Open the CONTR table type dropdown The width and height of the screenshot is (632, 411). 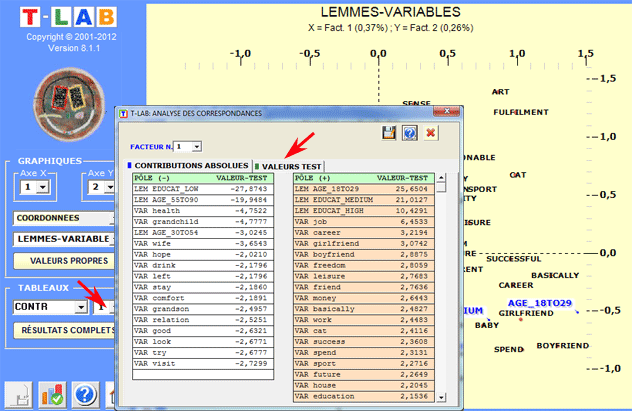pos(81,307)
